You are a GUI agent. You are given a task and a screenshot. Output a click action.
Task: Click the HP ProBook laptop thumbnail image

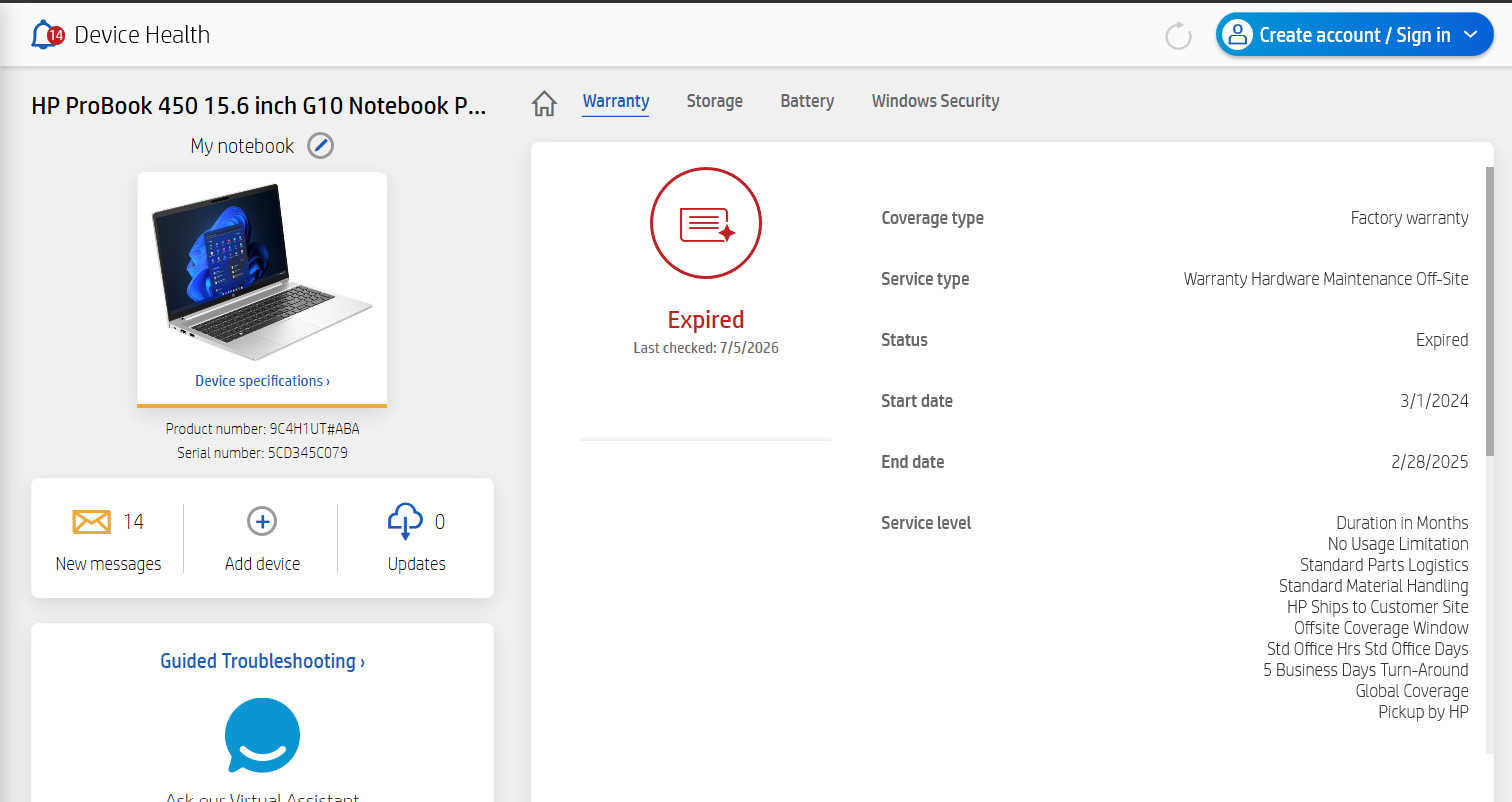pyautogui.click(x=262, y=272)
